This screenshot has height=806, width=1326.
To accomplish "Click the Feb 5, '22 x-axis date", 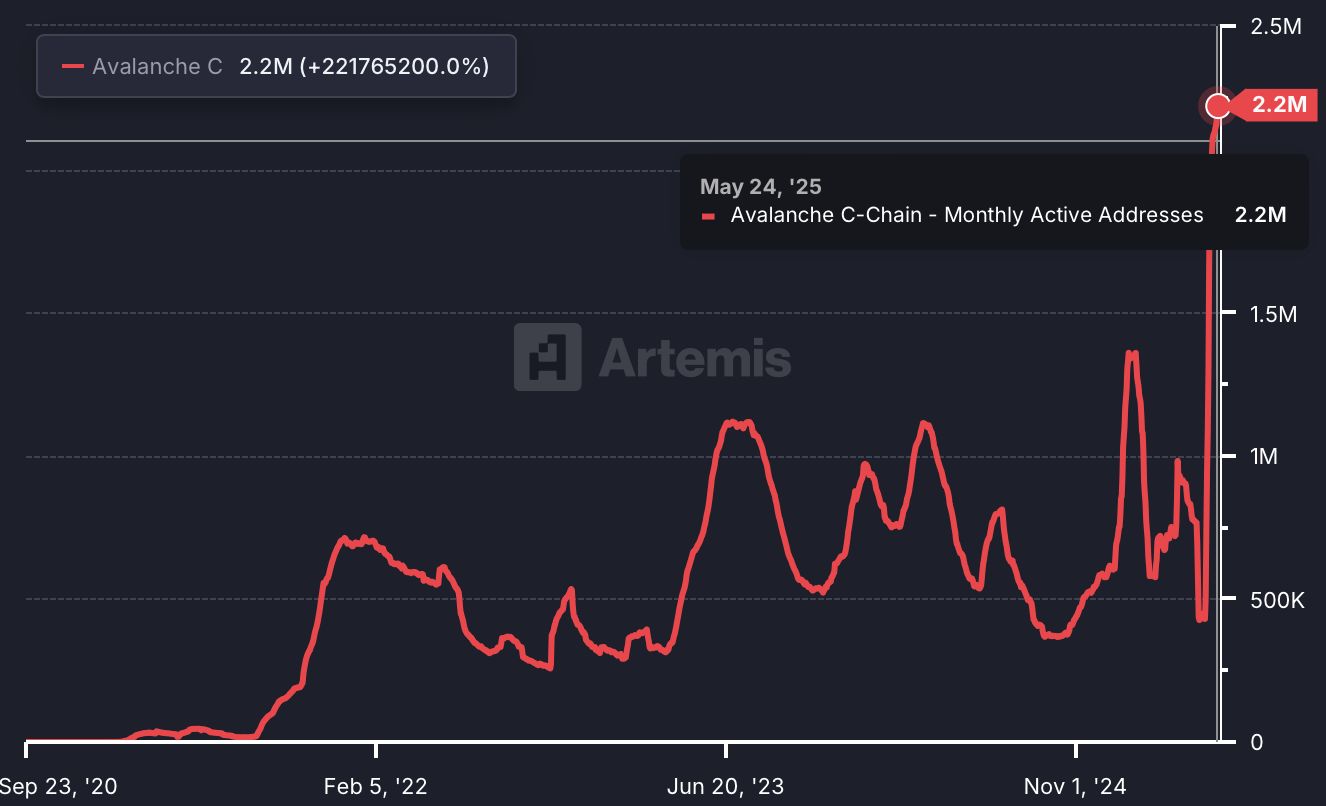I will point(376,787).
